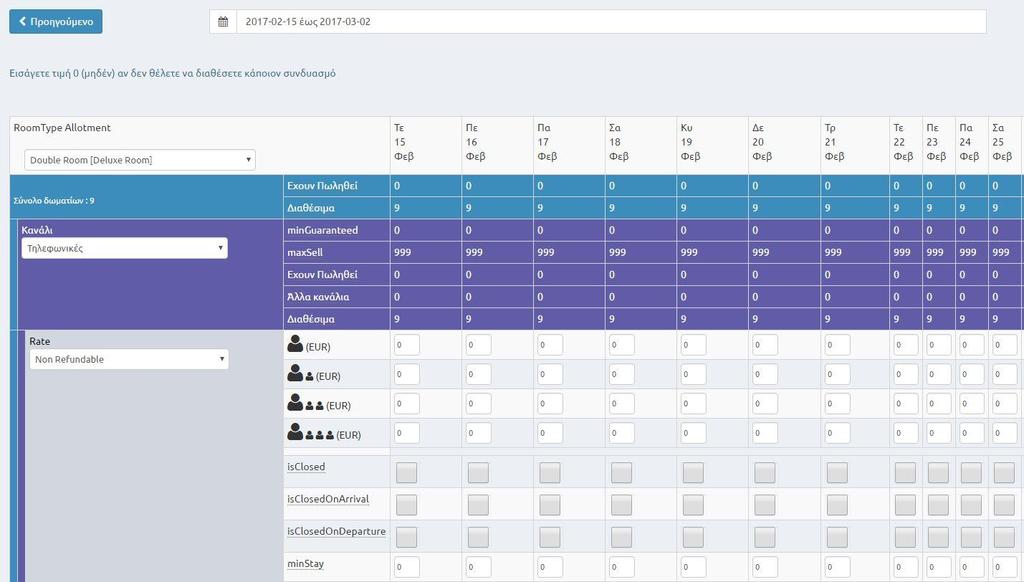Viewport: 1024px width, 582px height.
Task: Focus the minStay field for 15 Φεβ
Action: click(x=406, y=567)
